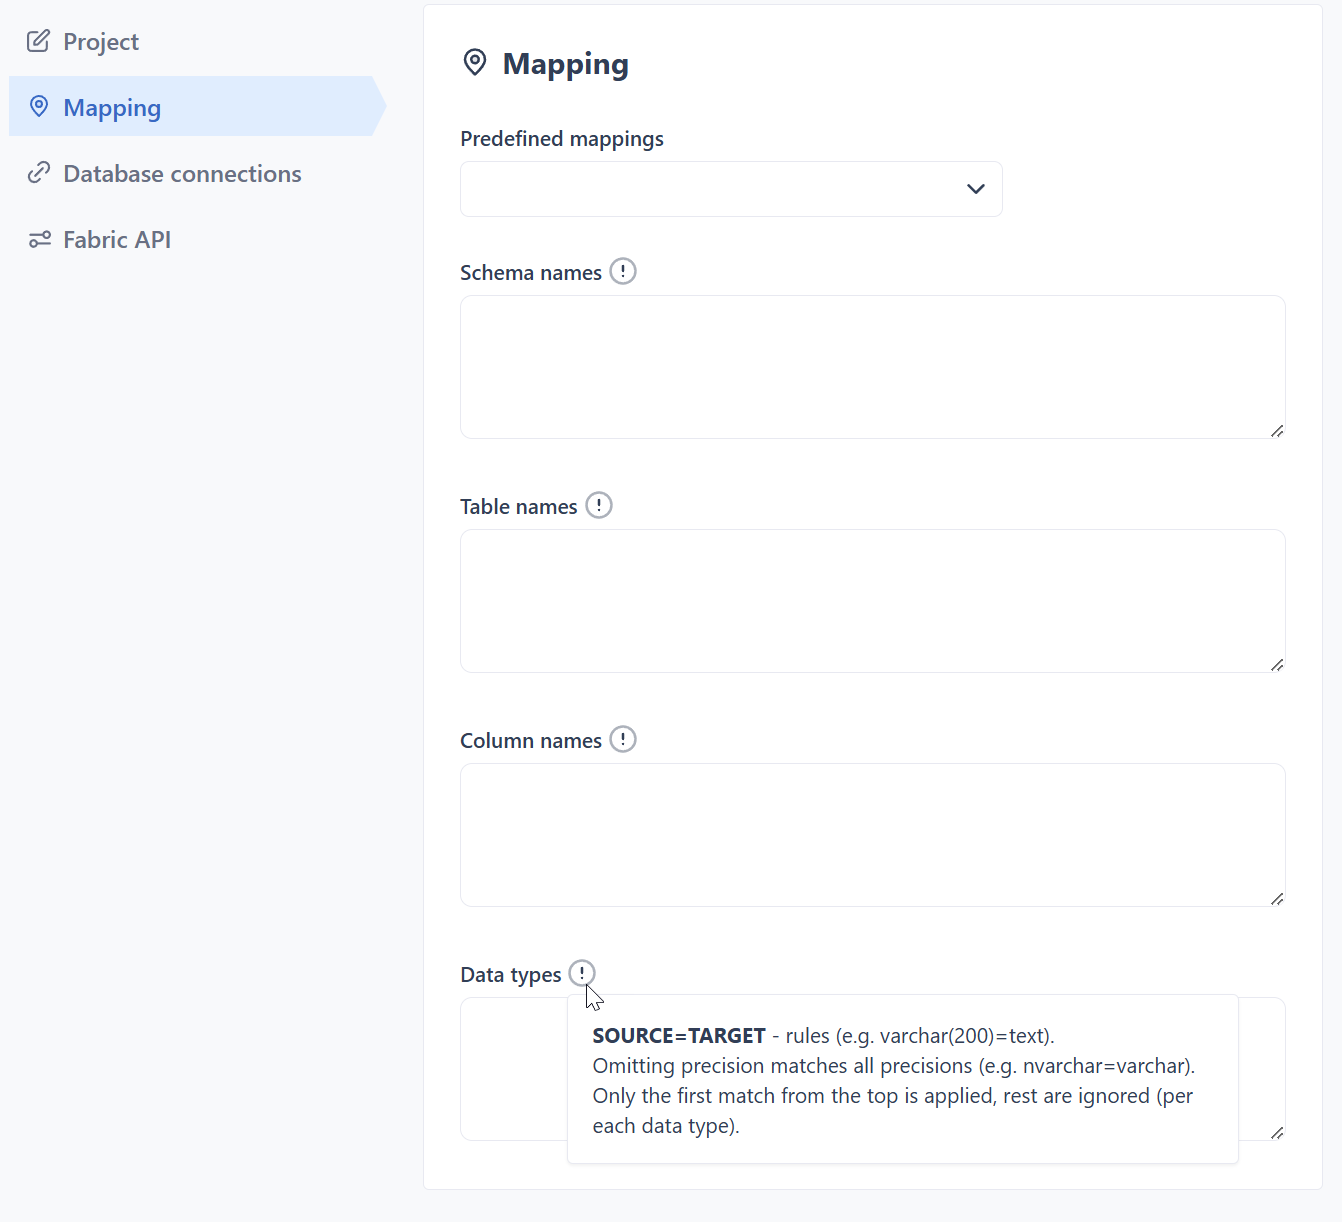Viewport: 1342px width, 1222px height.
Task: Go to the Project section
Action: (x=100, y=42)
